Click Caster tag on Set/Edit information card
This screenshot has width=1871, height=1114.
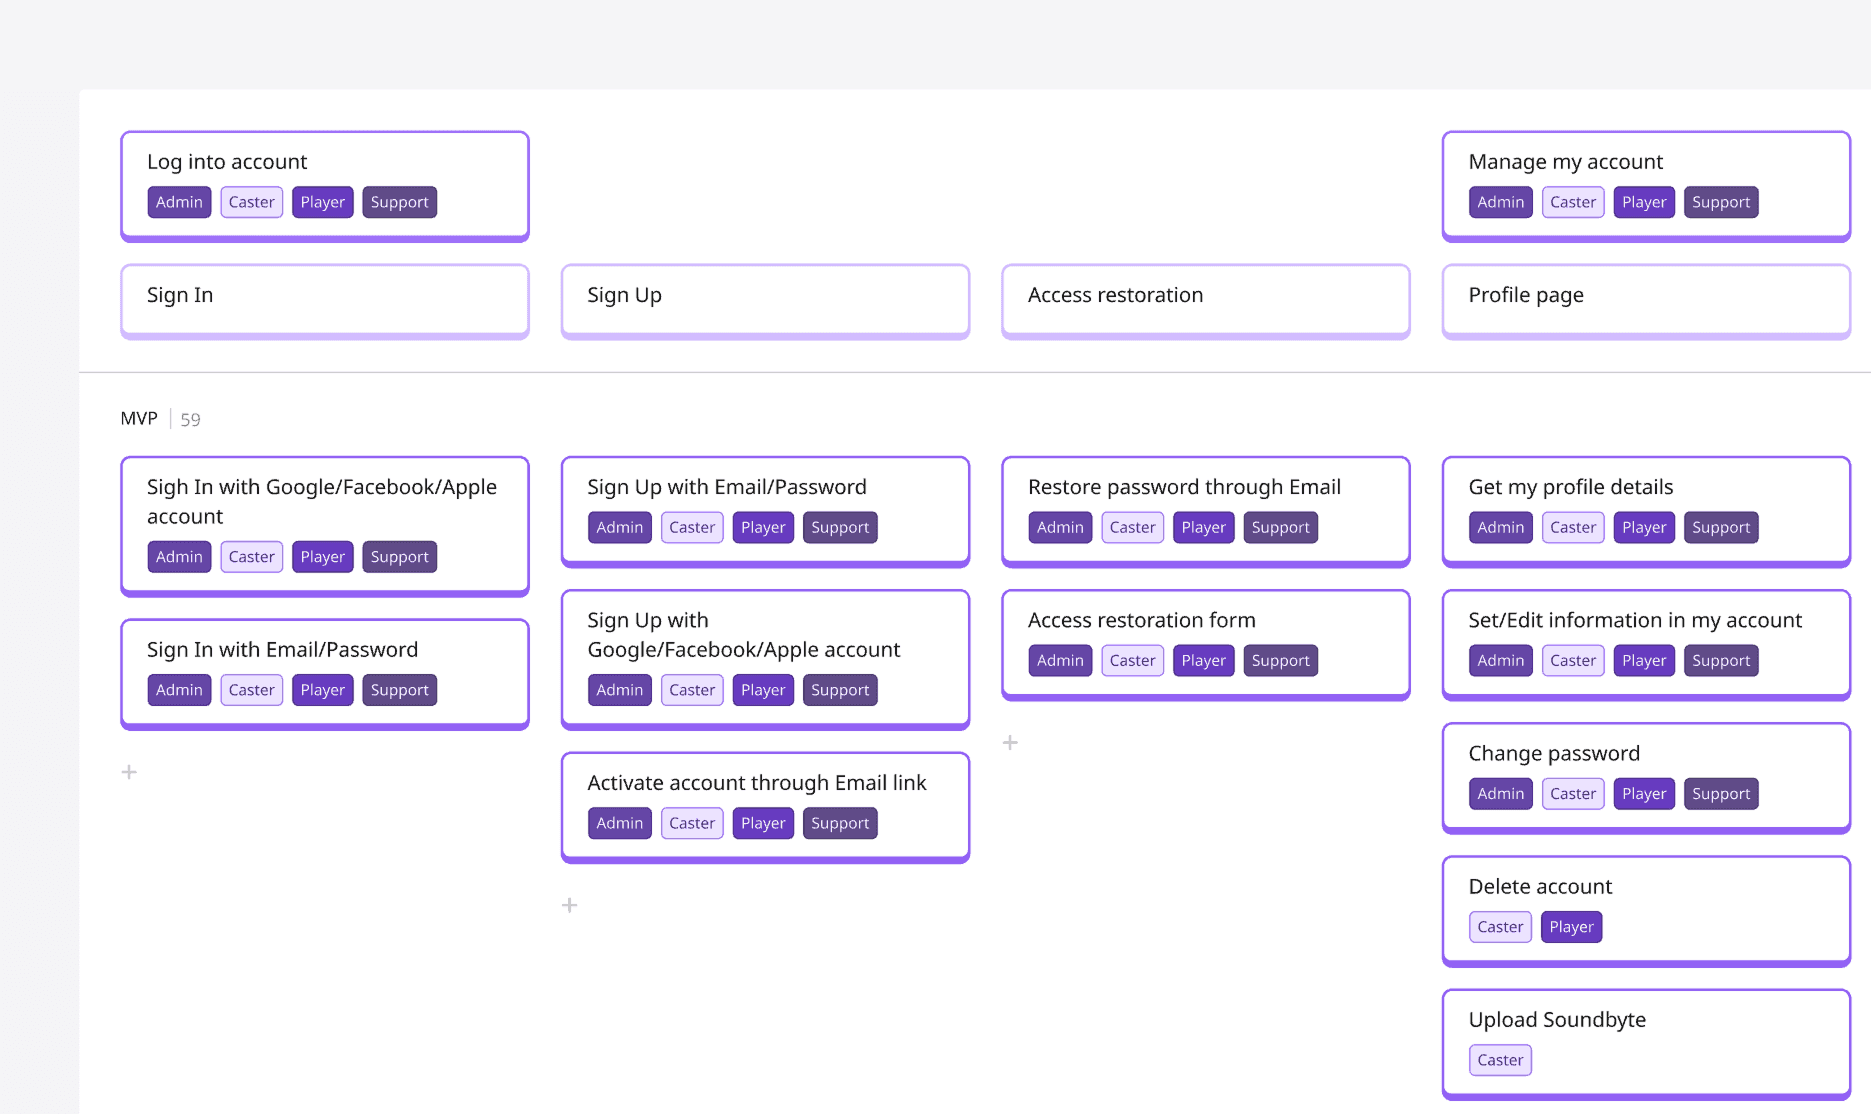tap(1573, 660)
